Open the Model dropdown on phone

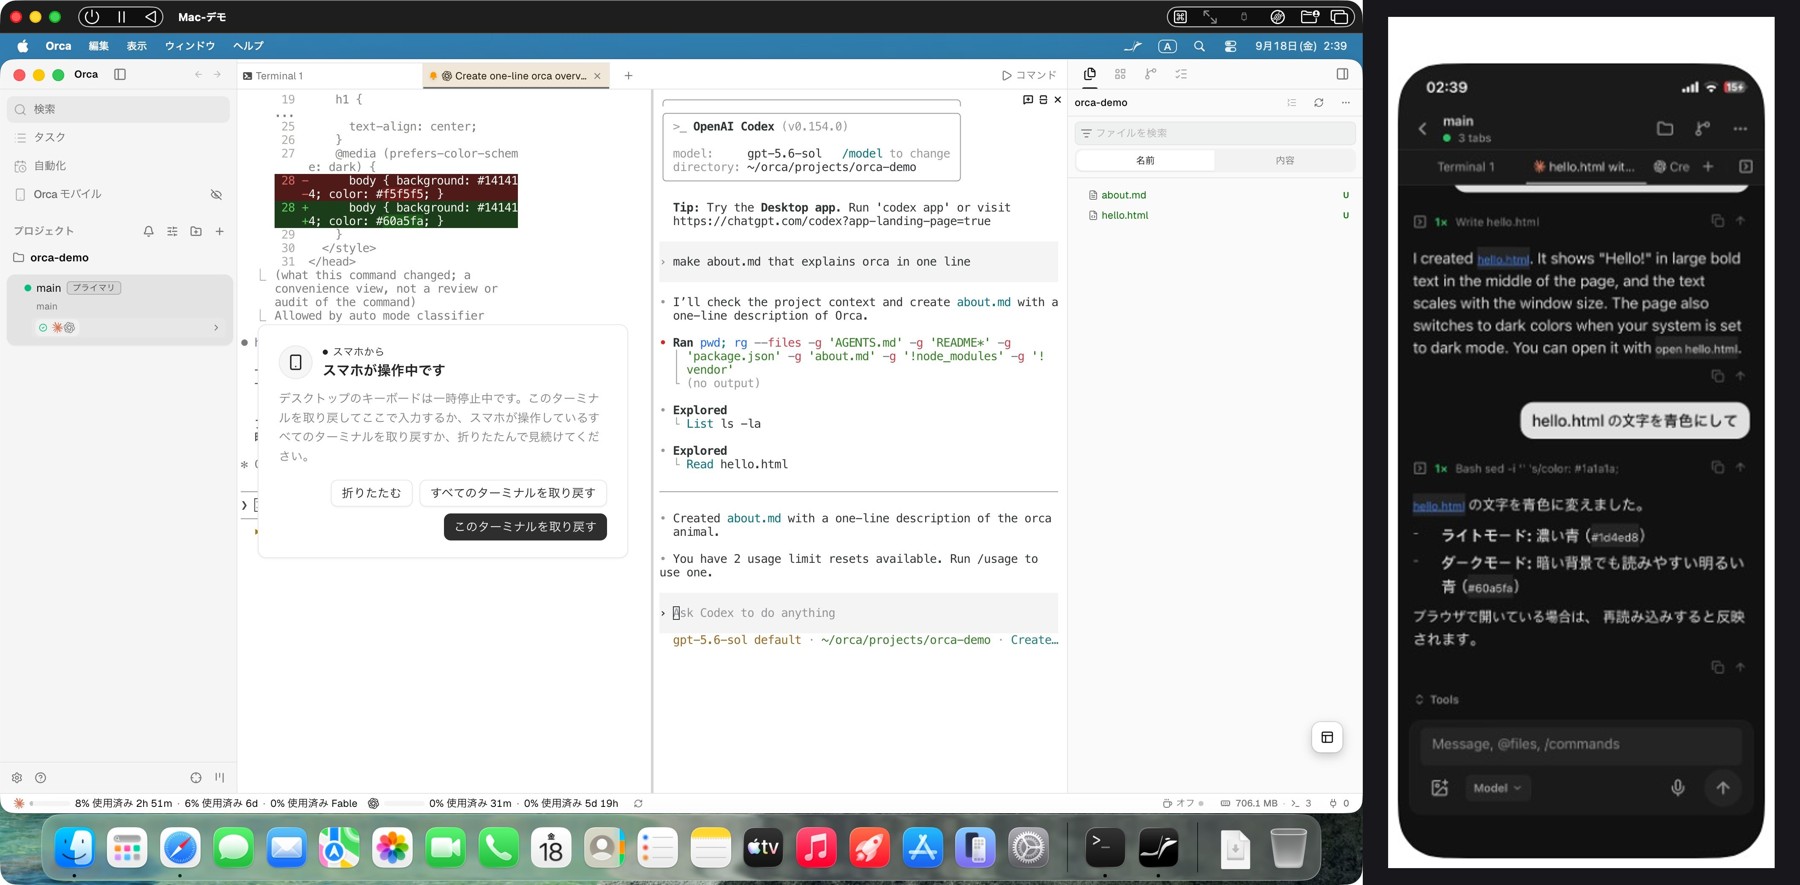point(1497,788)
